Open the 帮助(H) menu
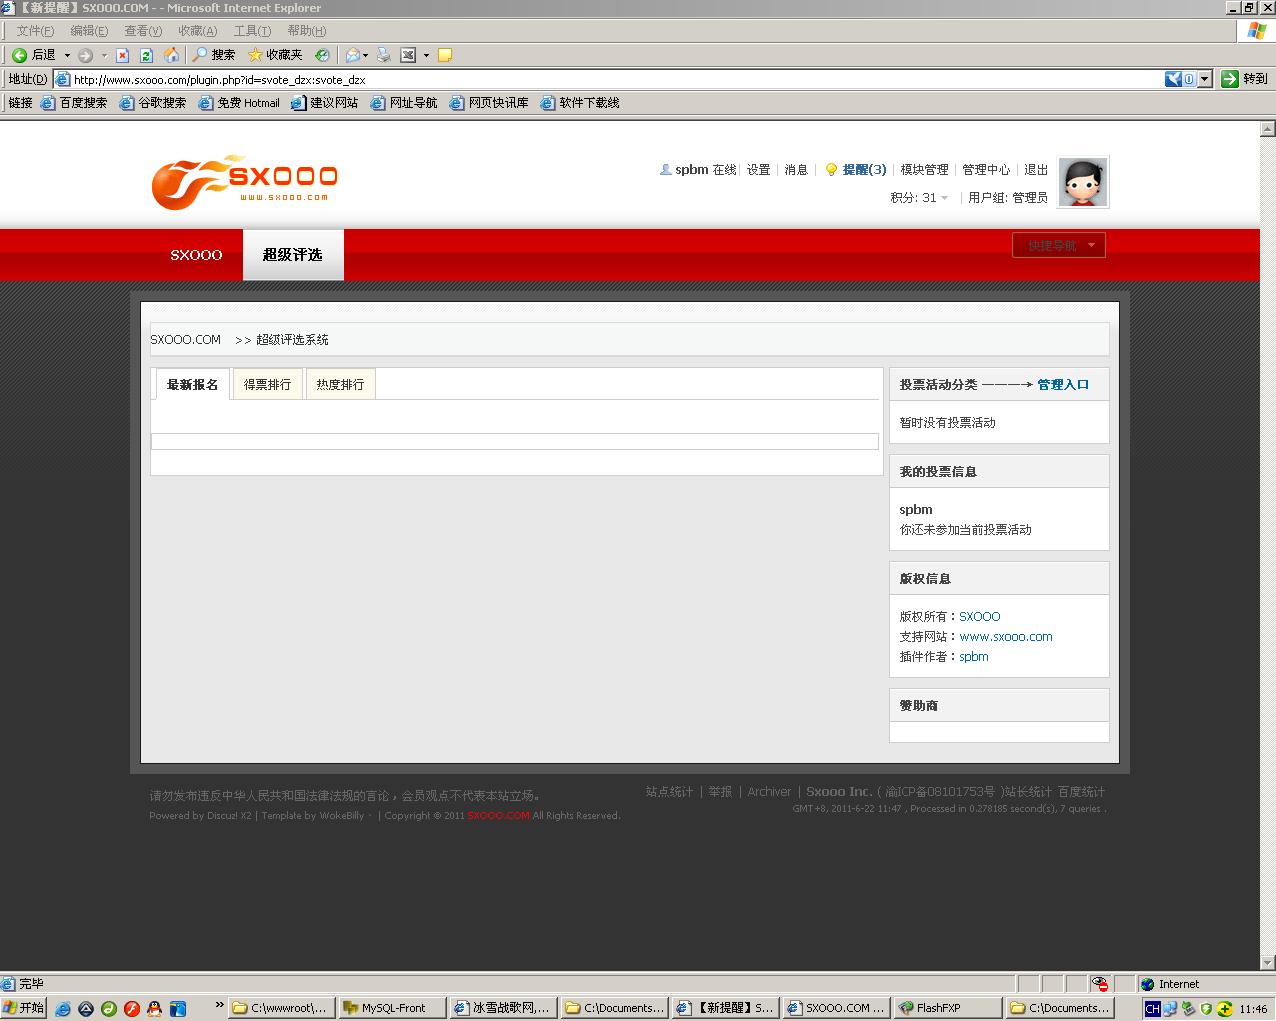The height and width of the screenshot is (1021, 1276). [x=306, y=31]
